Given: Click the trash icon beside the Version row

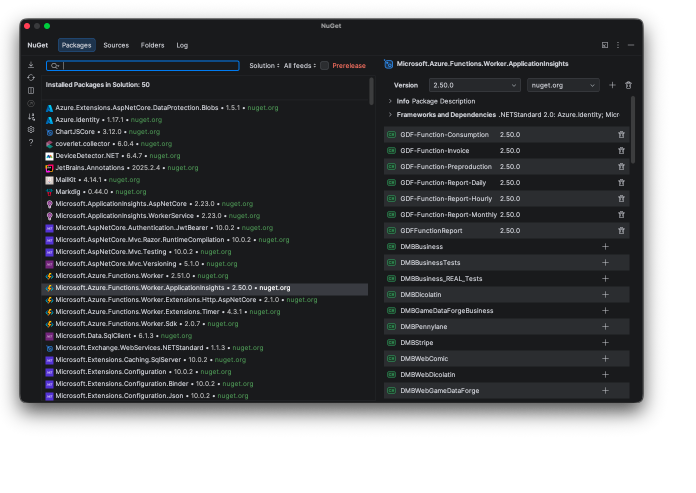Looking at the screenshot, I should pos(629,85).
